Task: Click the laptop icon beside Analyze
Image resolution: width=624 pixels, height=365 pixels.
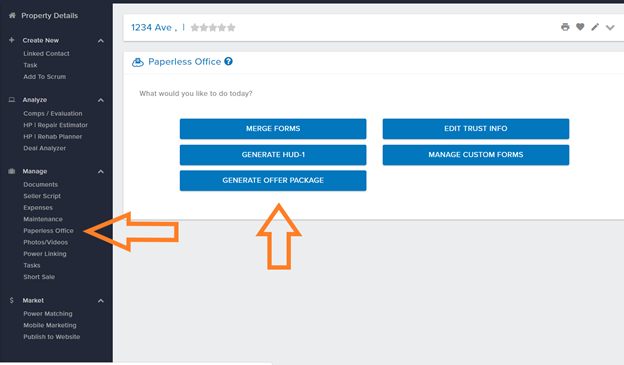Action: tap(12, 100)
